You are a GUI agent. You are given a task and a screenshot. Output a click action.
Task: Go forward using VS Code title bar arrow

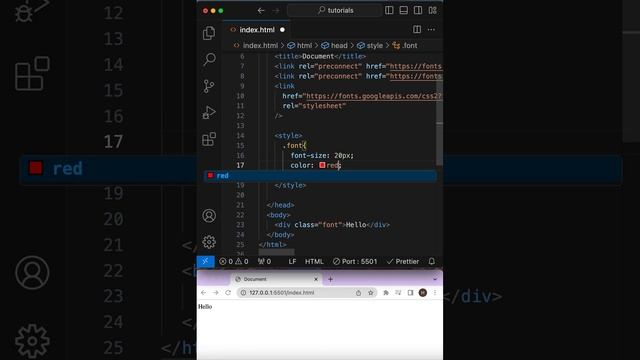276,11
